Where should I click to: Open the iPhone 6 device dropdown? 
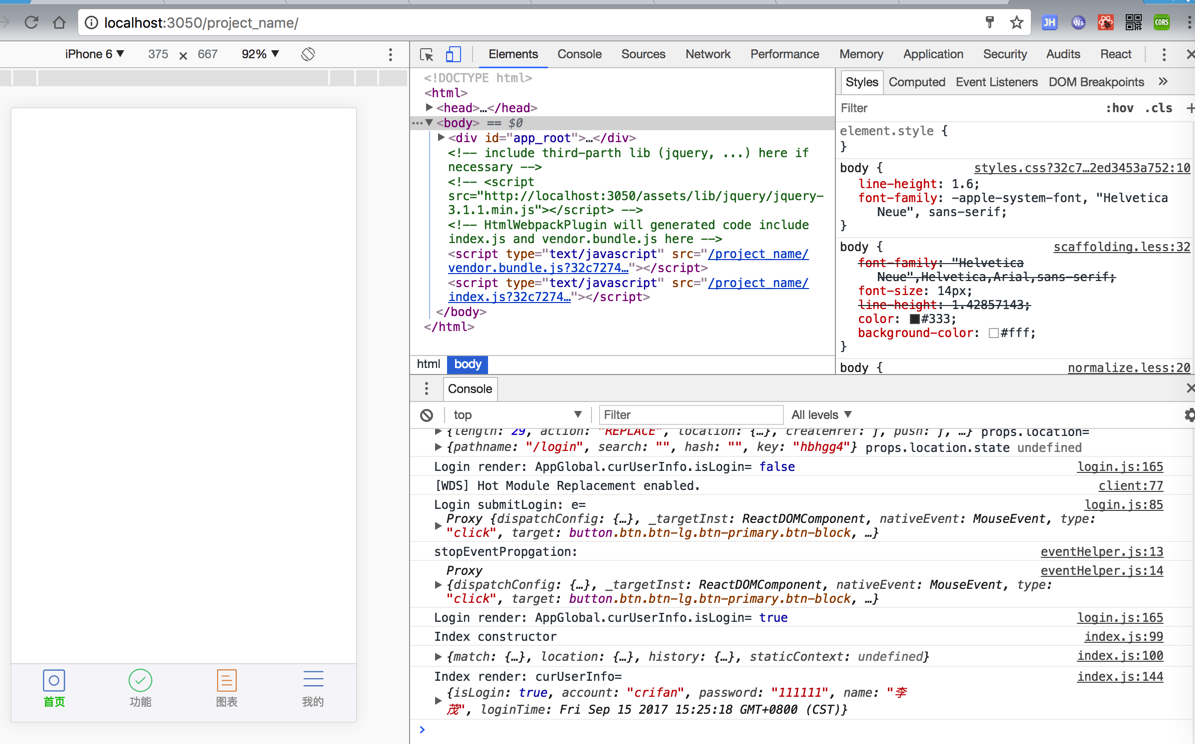click(x=94, y=54)
